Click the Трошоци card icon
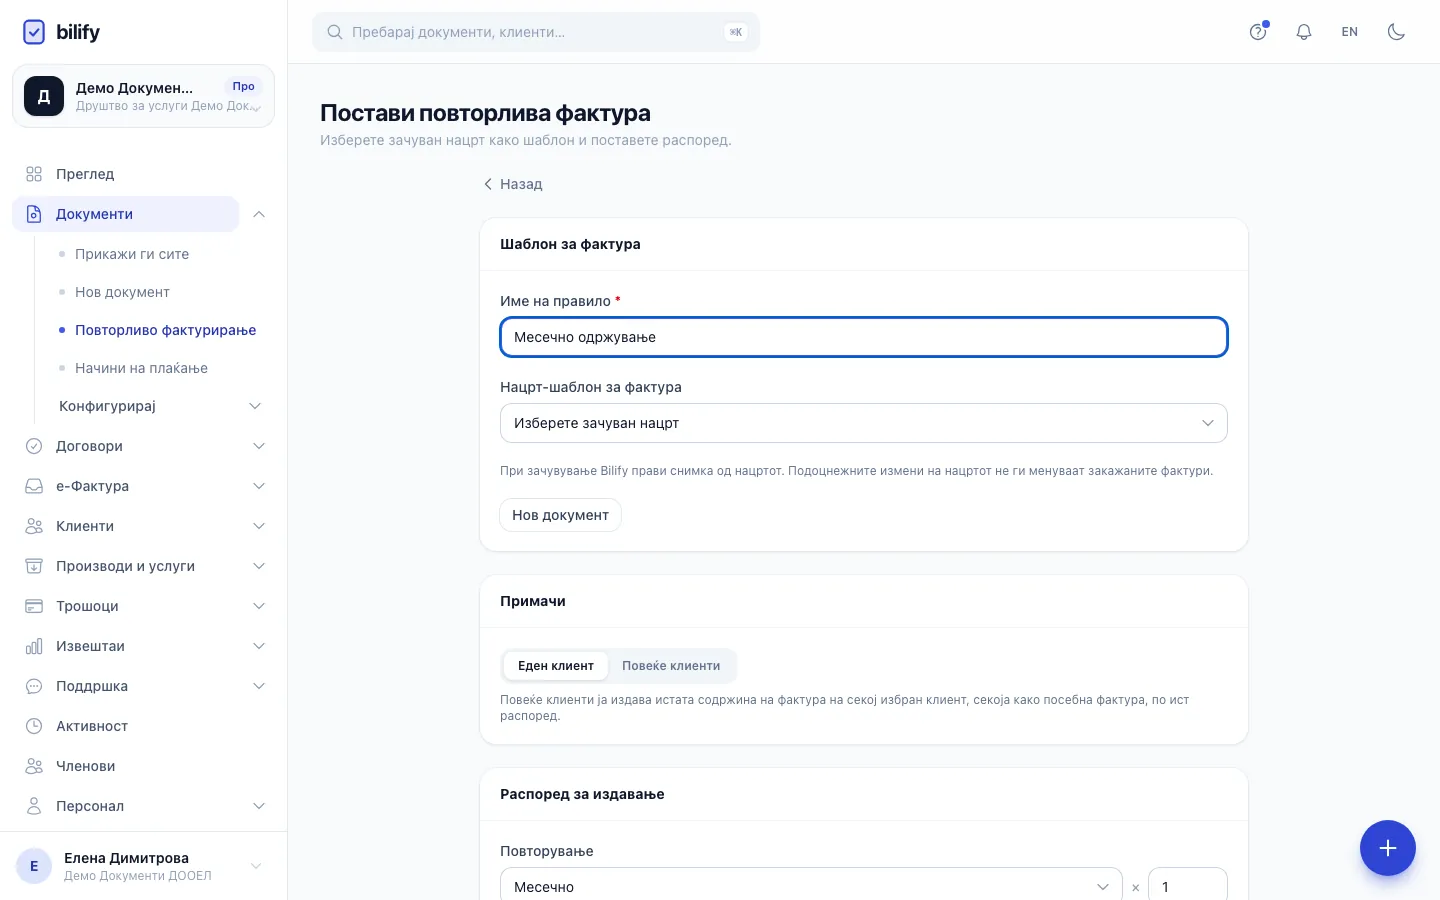1440x900 pixels. pos(34,606)
